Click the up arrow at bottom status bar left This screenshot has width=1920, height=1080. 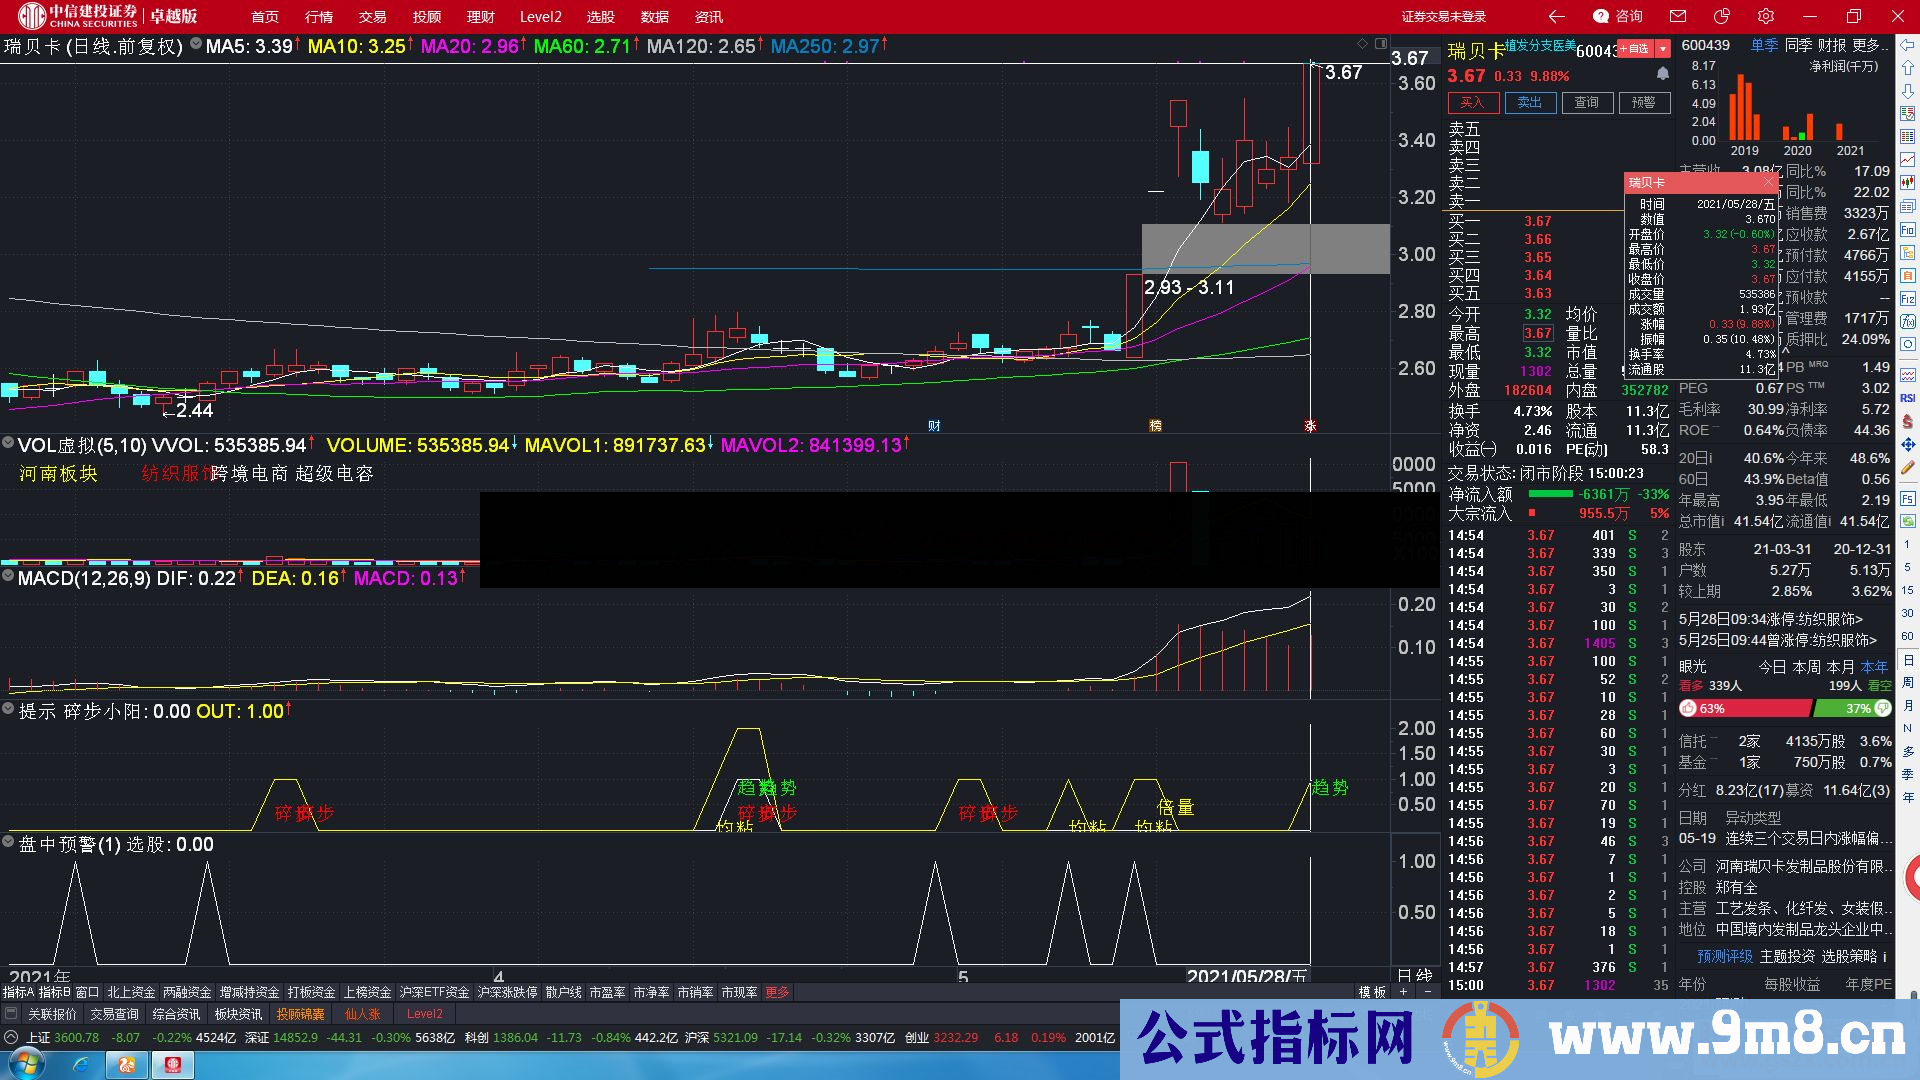pos(11,1038)
